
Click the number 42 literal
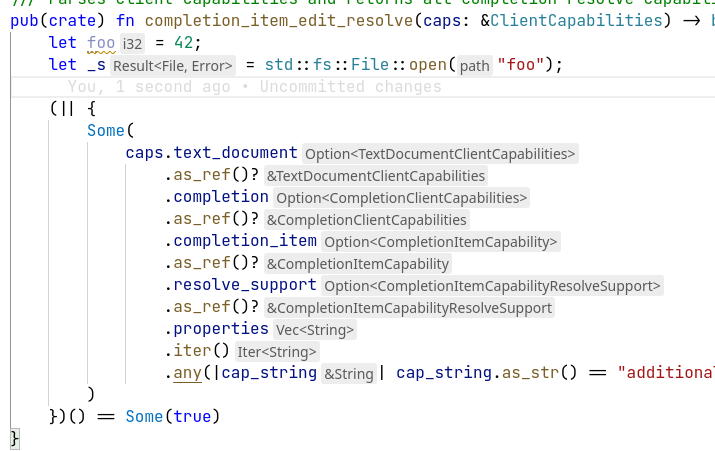click(x=184, y=43)
